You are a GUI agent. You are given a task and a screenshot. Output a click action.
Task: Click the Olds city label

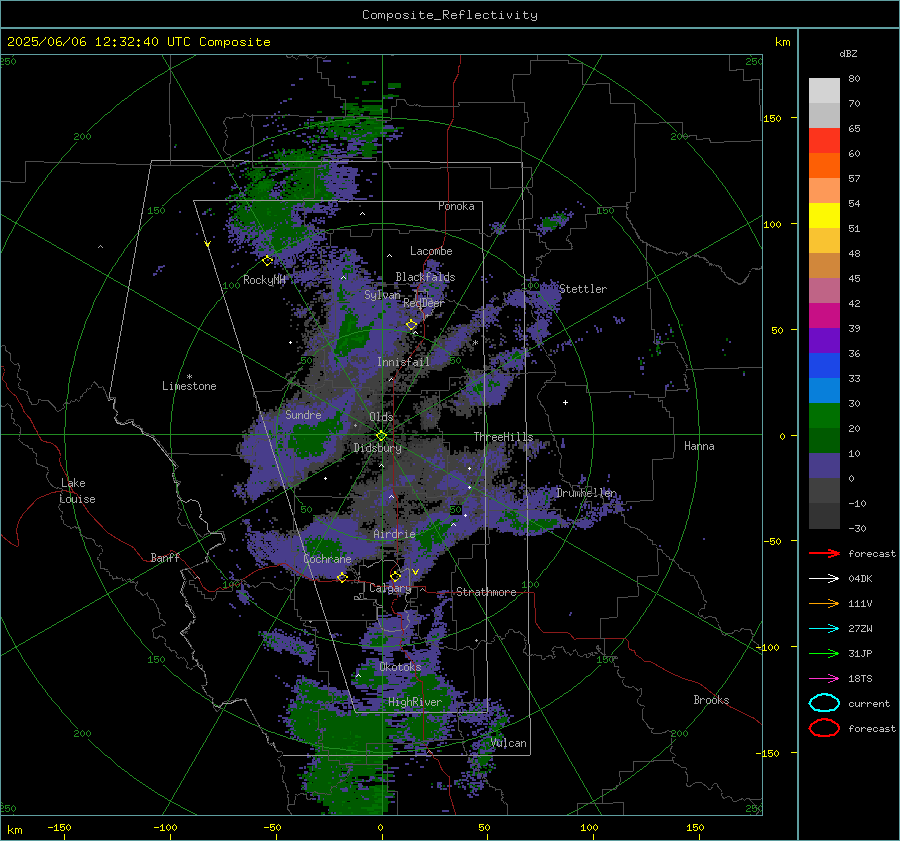381,417
